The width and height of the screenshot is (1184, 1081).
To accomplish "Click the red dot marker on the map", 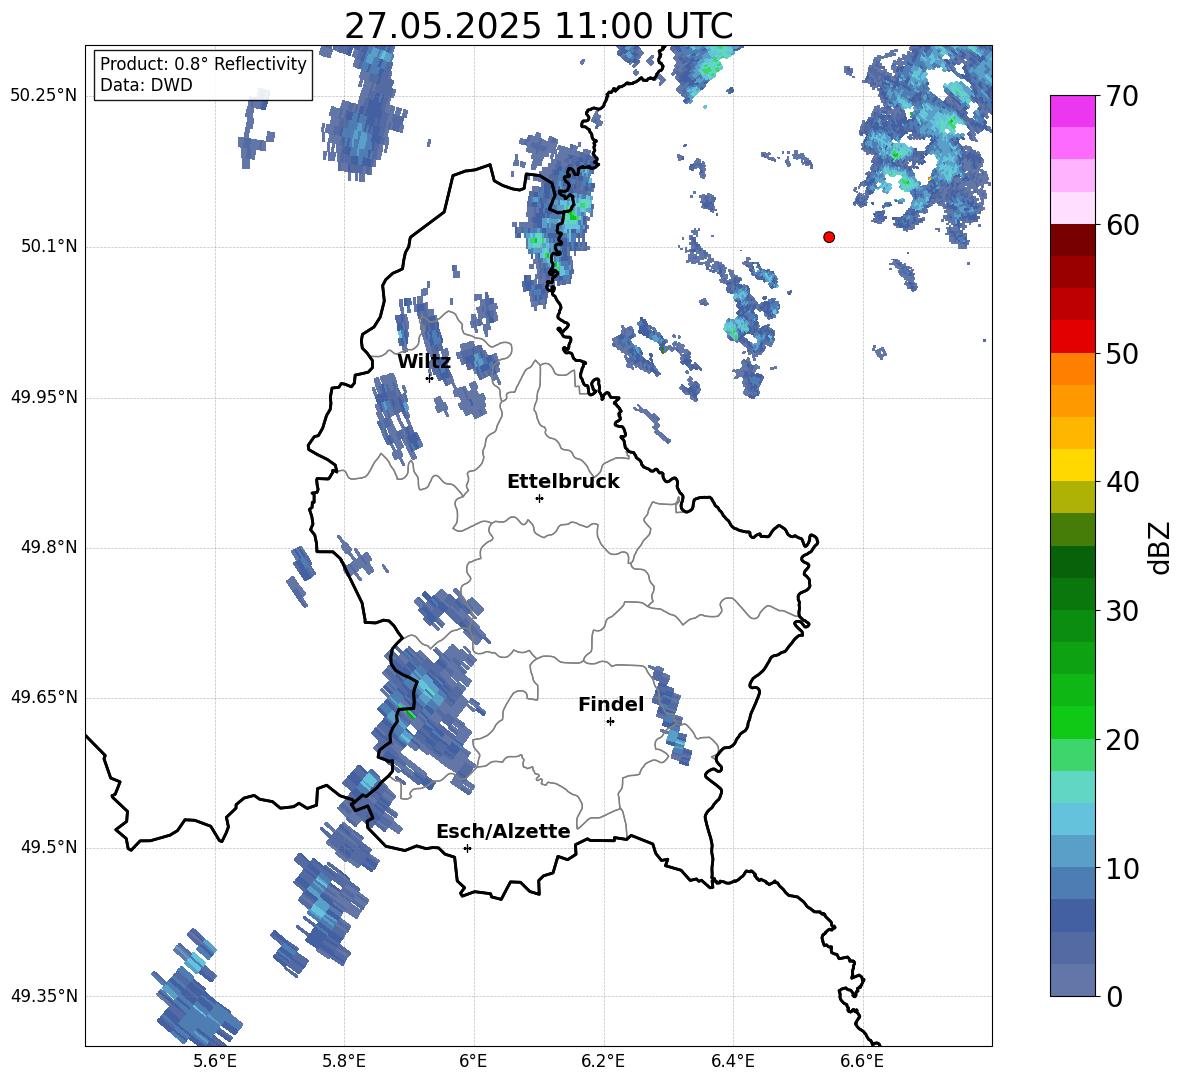I will coord(829,237).
